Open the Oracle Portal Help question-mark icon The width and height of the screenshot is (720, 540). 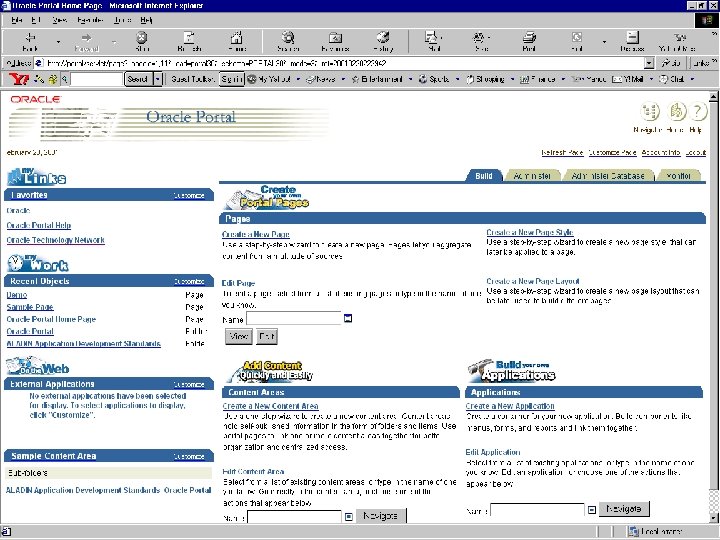(x=698, y=111)
